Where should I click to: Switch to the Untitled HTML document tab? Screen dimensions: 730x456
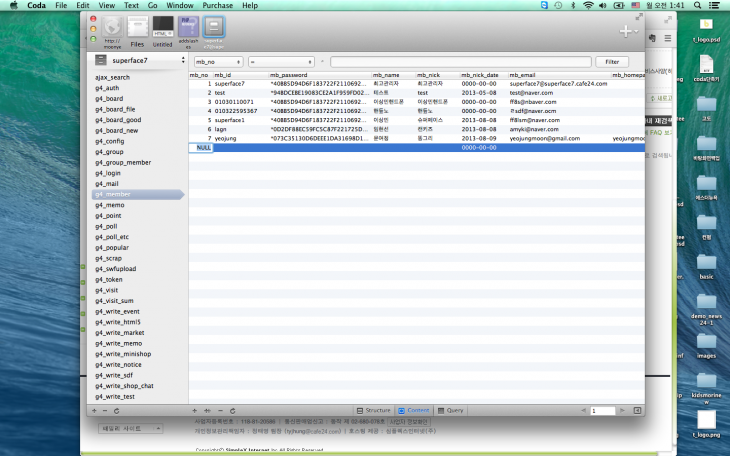pos(162,30)
